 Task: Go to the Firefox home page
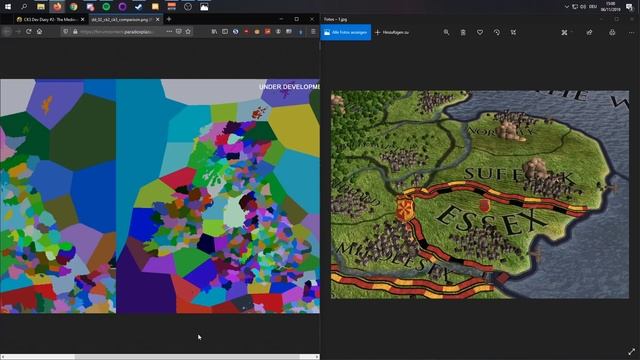[x=40, y=31]
